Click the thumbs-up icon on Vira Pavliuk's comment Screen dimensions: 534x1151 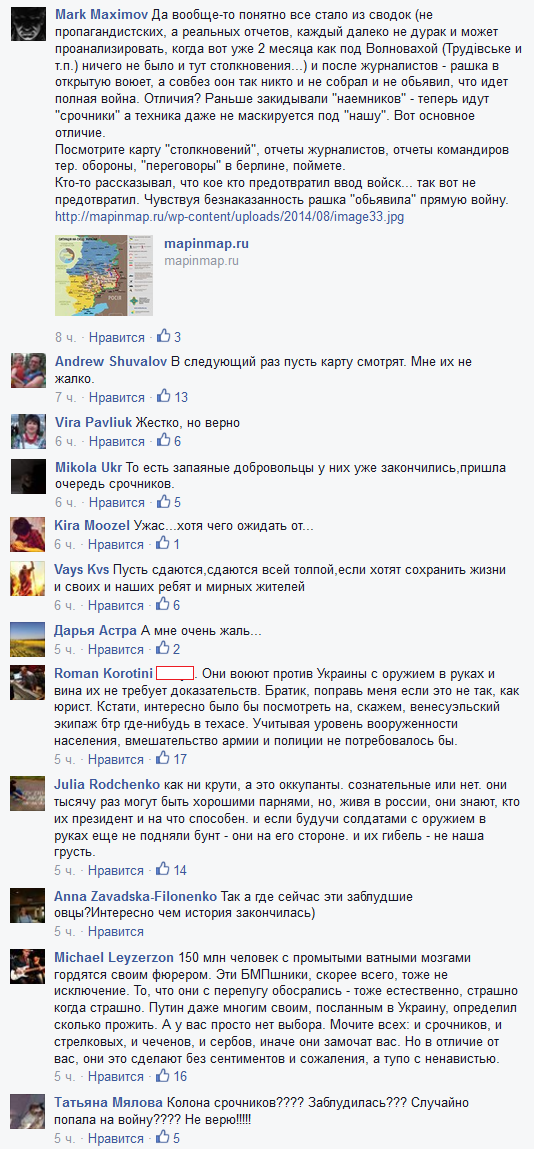[x=164, y=441]
